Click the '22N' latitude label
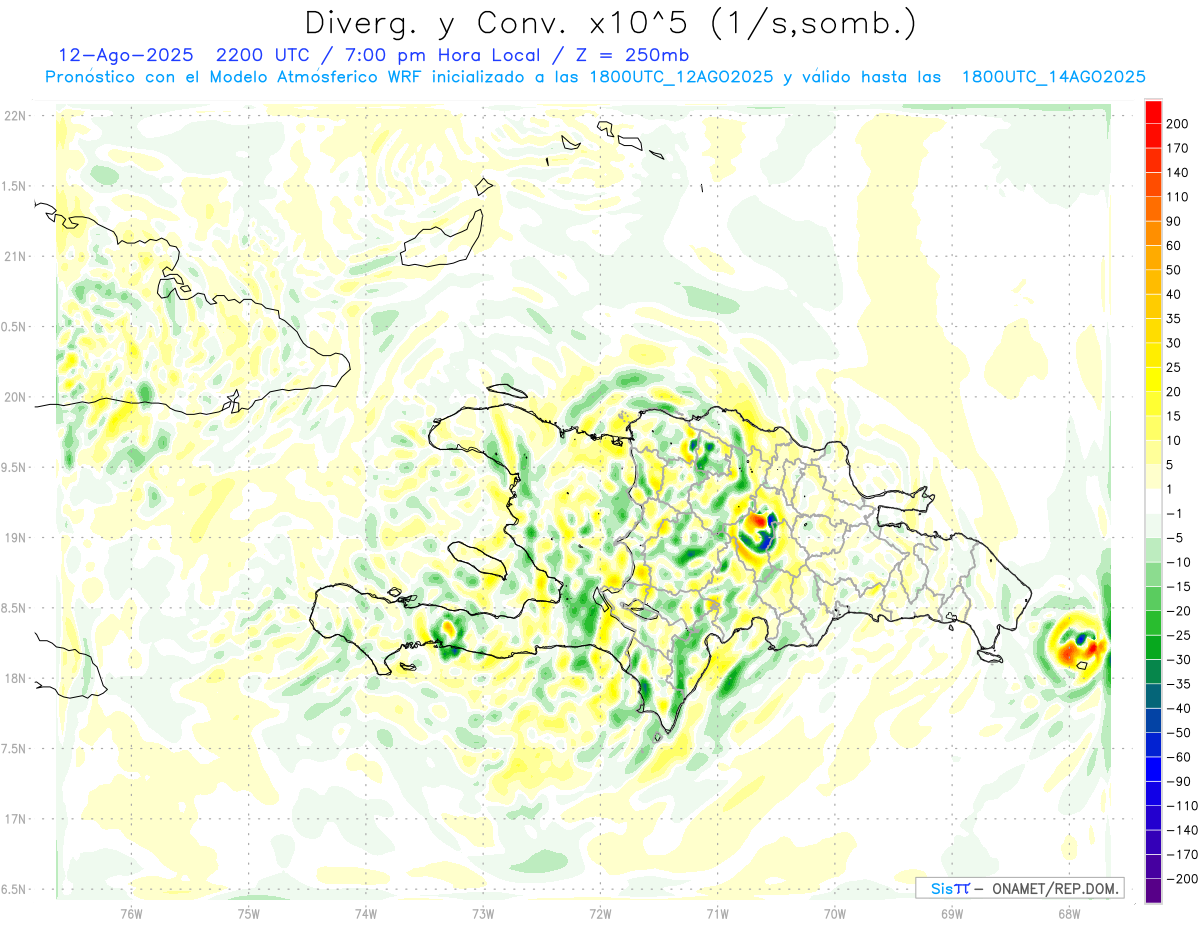This screenshot has width=1200, height=927. coord(15,116)
